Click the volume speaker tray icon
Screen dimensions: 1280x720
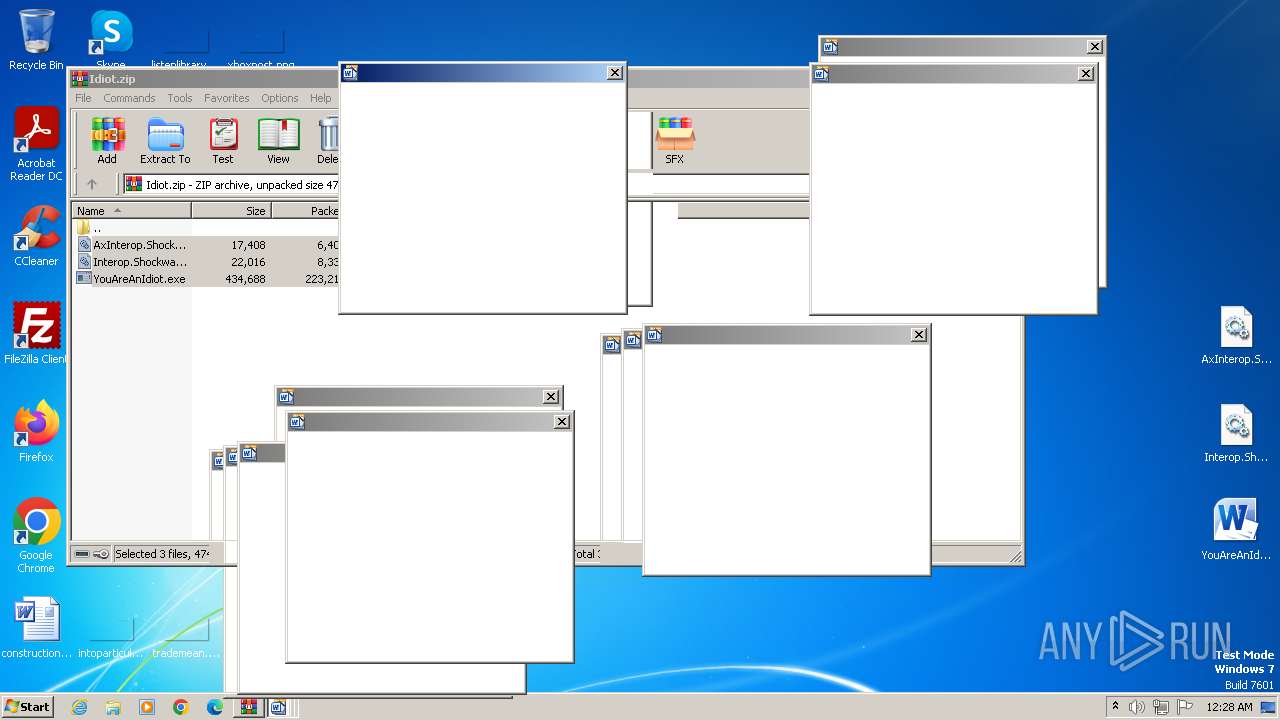click(1137, 707)
